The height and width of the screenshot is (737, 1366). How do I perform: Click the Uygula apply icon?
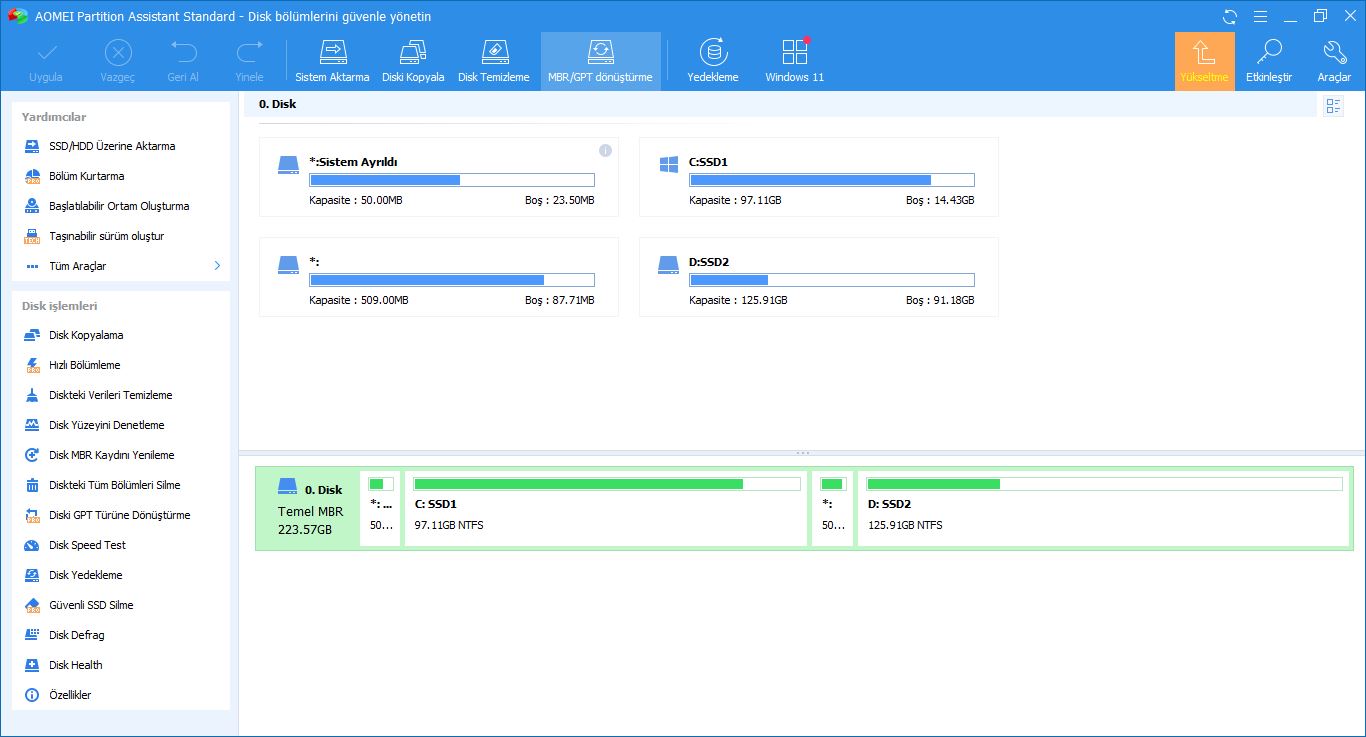pos(46,62)
